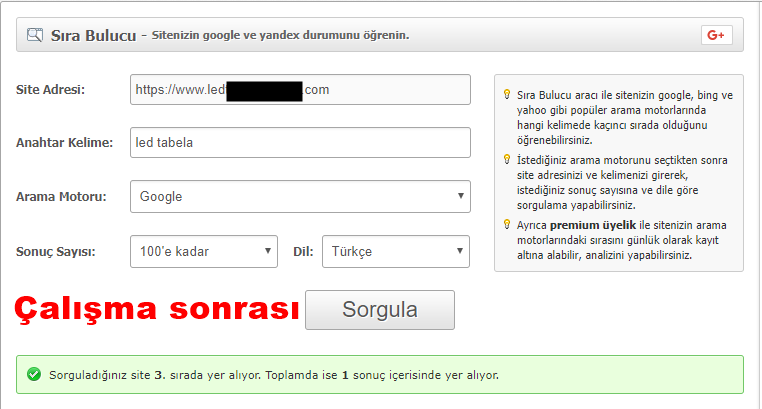
Task: Click the Sıra Bulucu magnifier icon
Action: click(35, 35)
